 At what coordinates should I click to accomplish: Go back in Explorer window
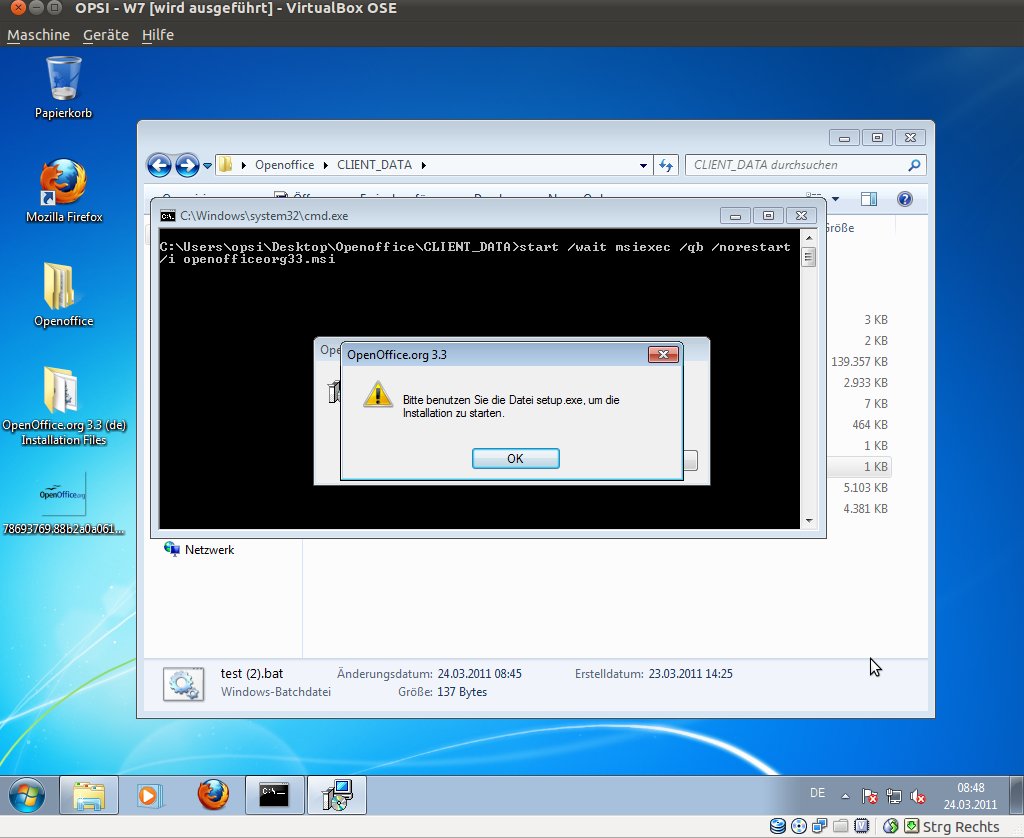click(x=159, y=165)
